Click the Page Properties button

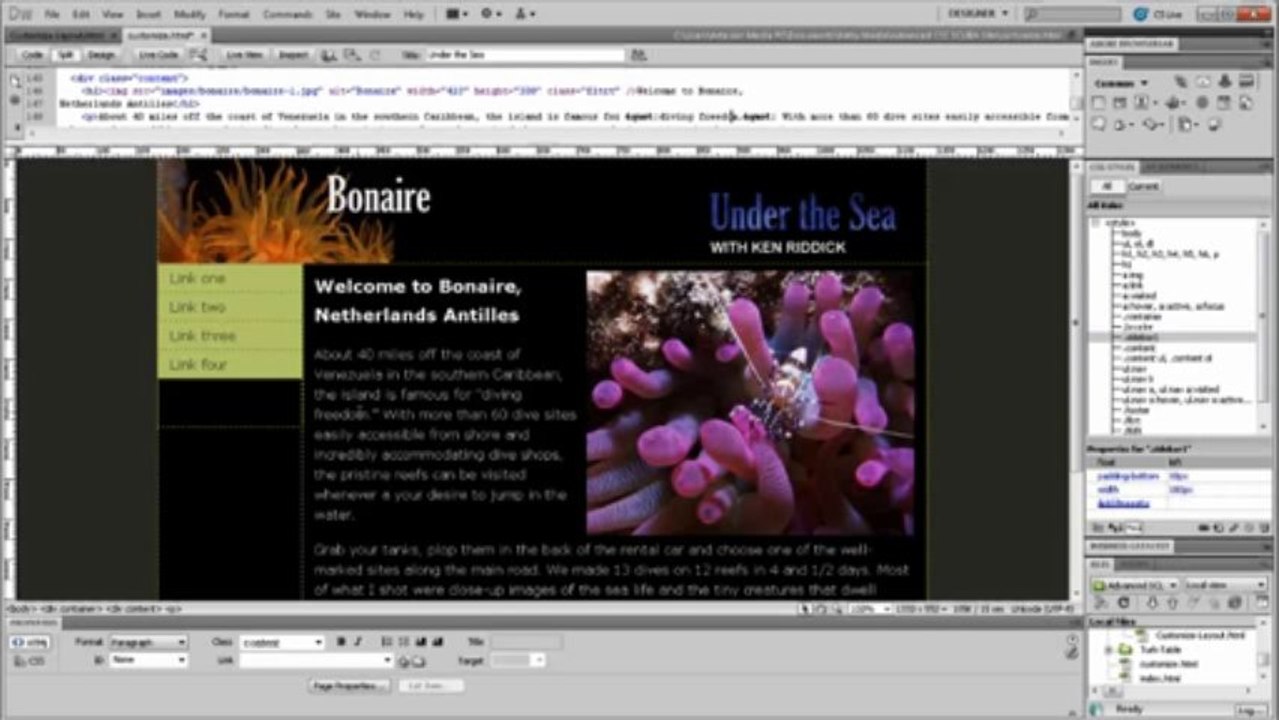click(348, 686)
